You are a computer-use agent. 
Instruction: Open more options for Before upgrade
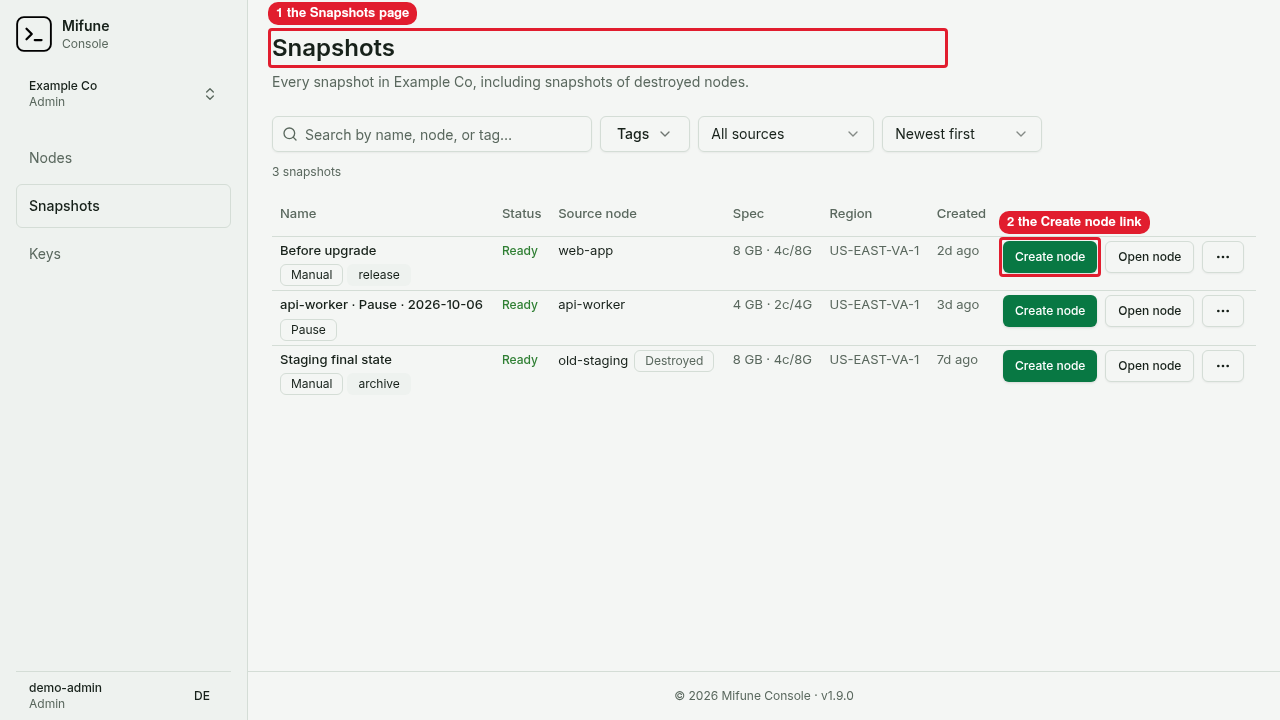pos(1223,257)
